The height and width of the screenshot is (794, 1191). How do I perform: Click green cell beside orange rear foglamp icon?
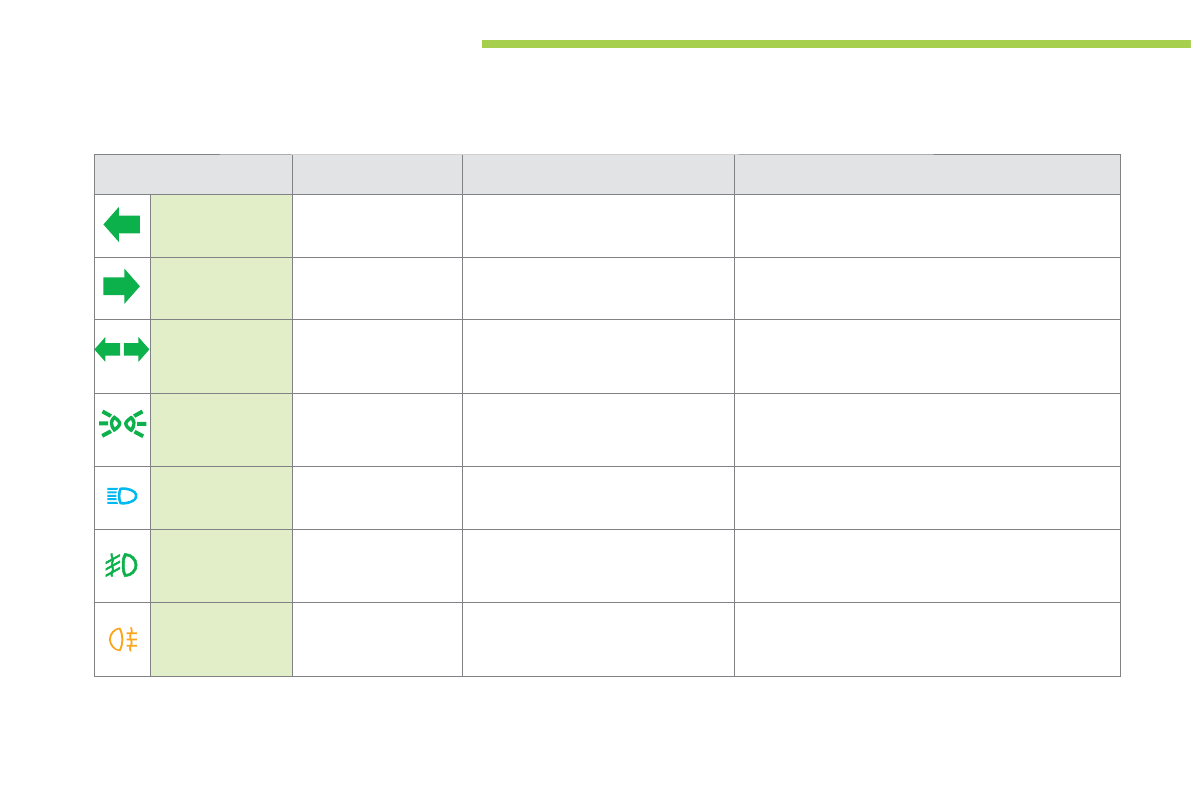click(221, 639)
